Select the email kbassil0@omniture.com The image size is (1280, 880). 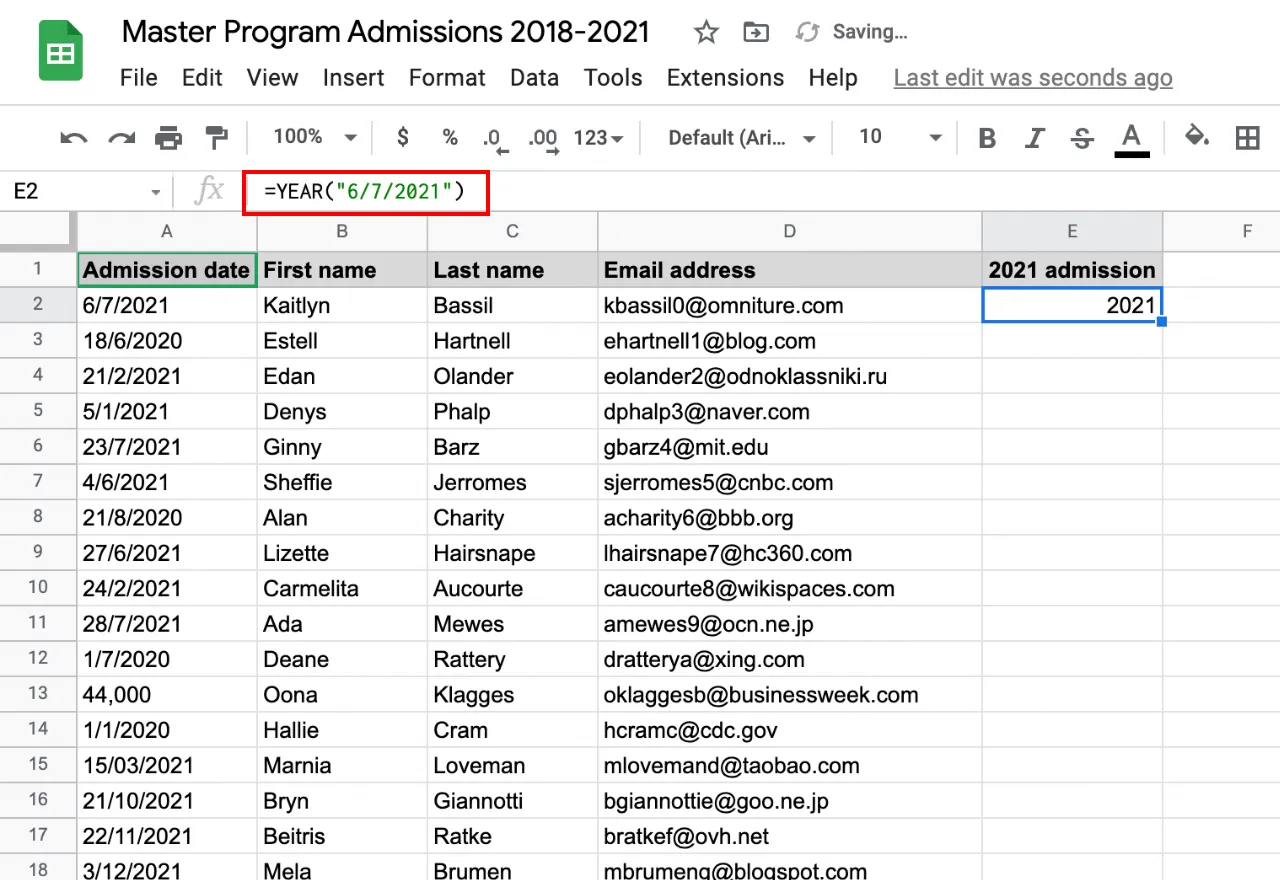pos(789,305)
